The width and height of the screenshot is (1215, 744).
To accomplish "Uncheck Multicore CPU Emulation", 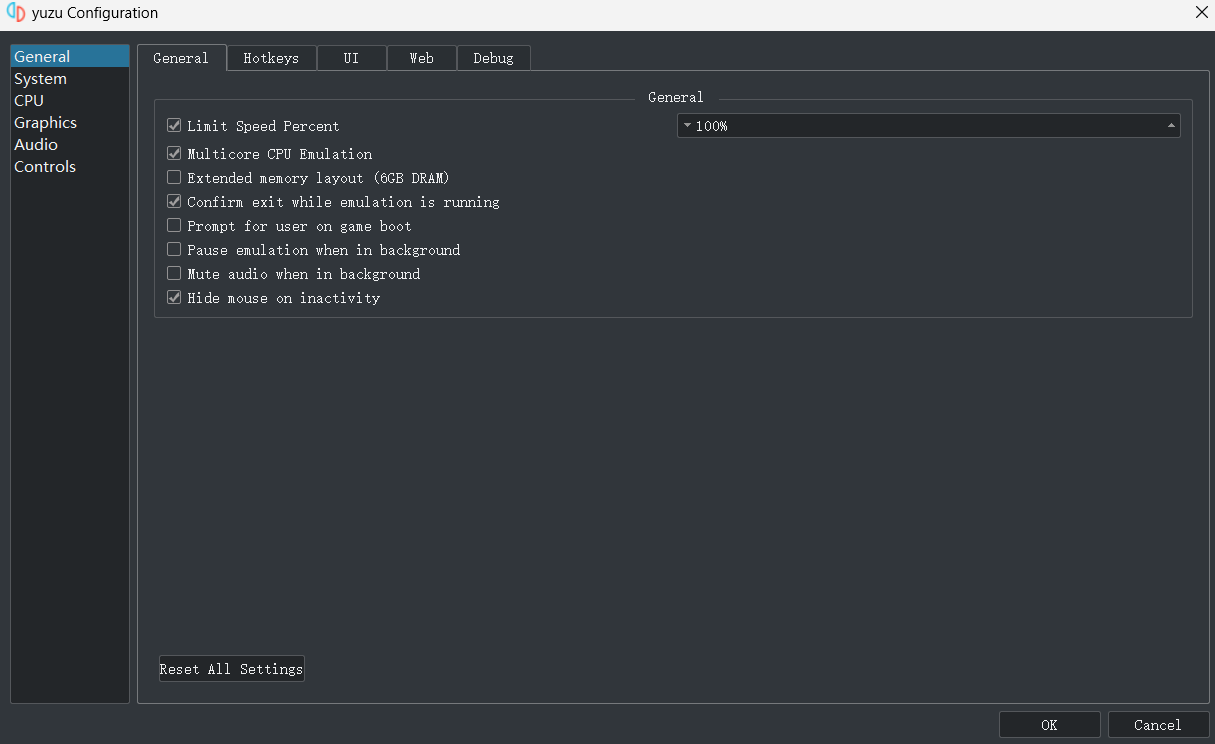I will point(174,154).
